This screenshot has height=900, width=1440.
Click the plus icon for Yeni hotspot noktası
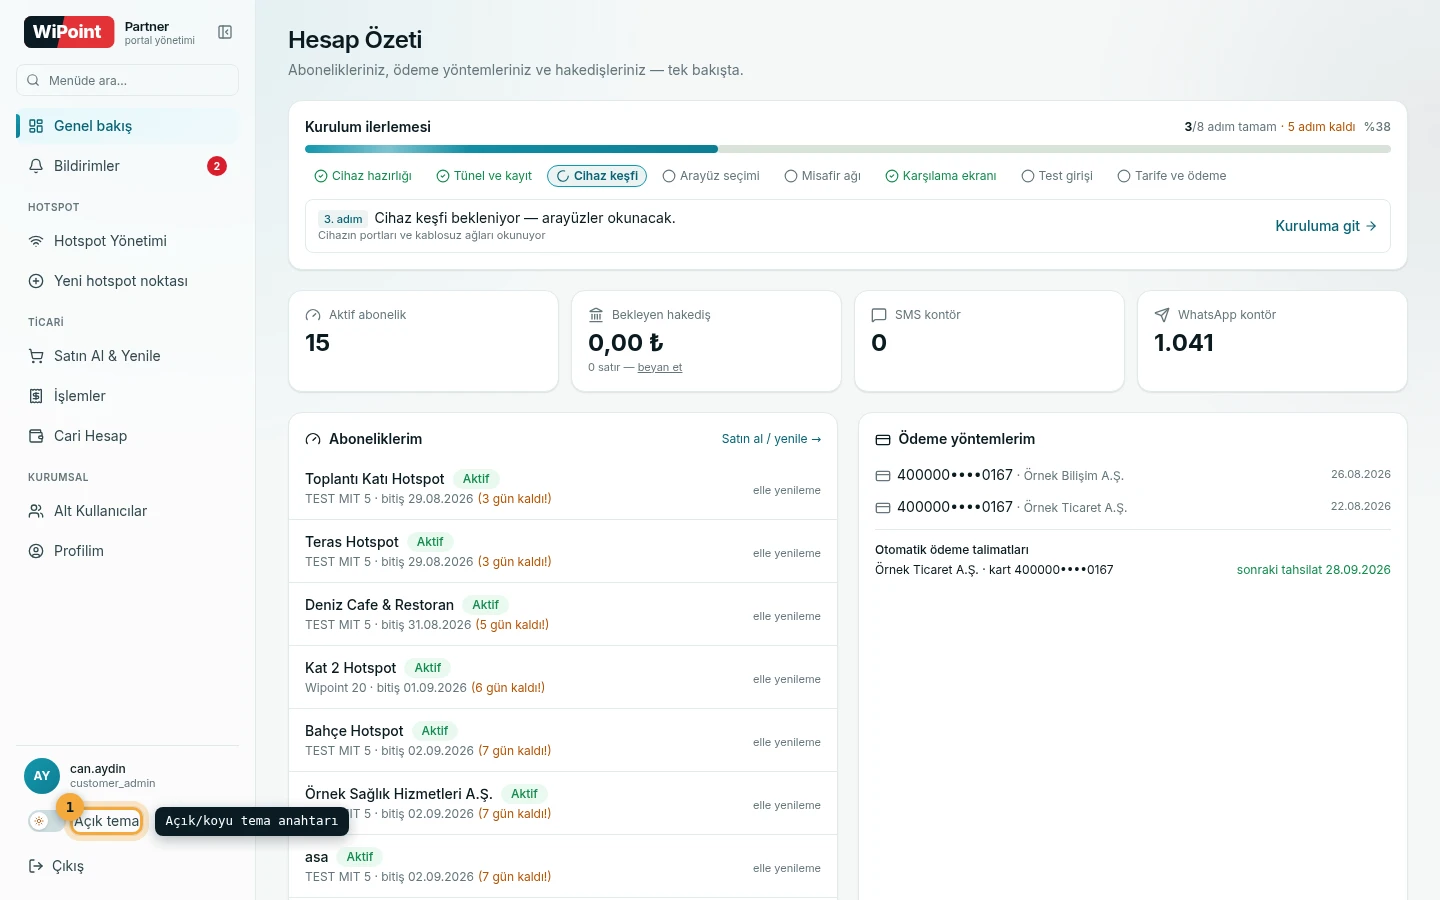pos(36,281)
